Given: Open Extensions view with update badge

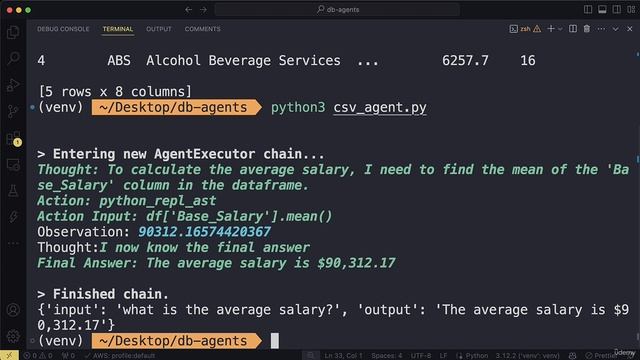Looking at the screenshot, I should 13,139.
